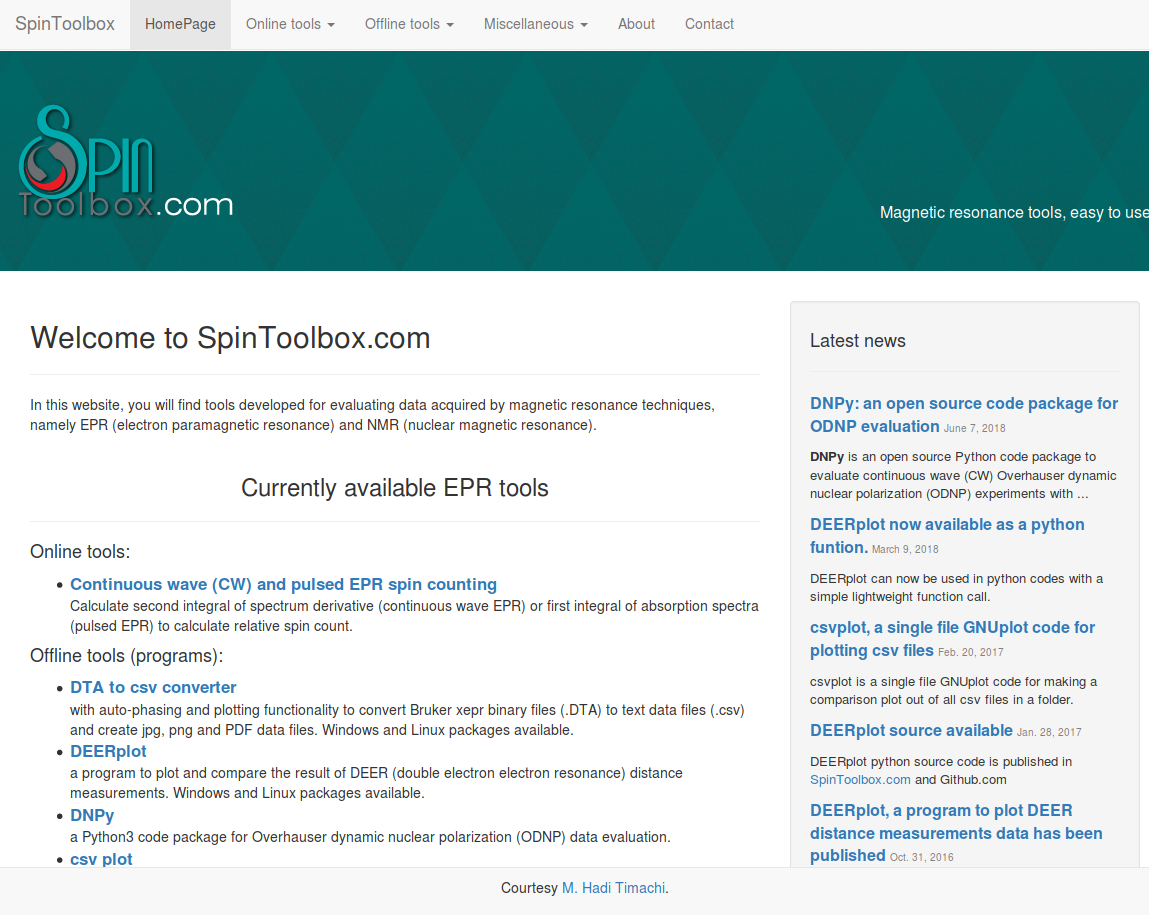Click the date Feb. 20, 2017
Image resolution: width=1149 pixels, height=915 pixels.
tap(971, 653)
